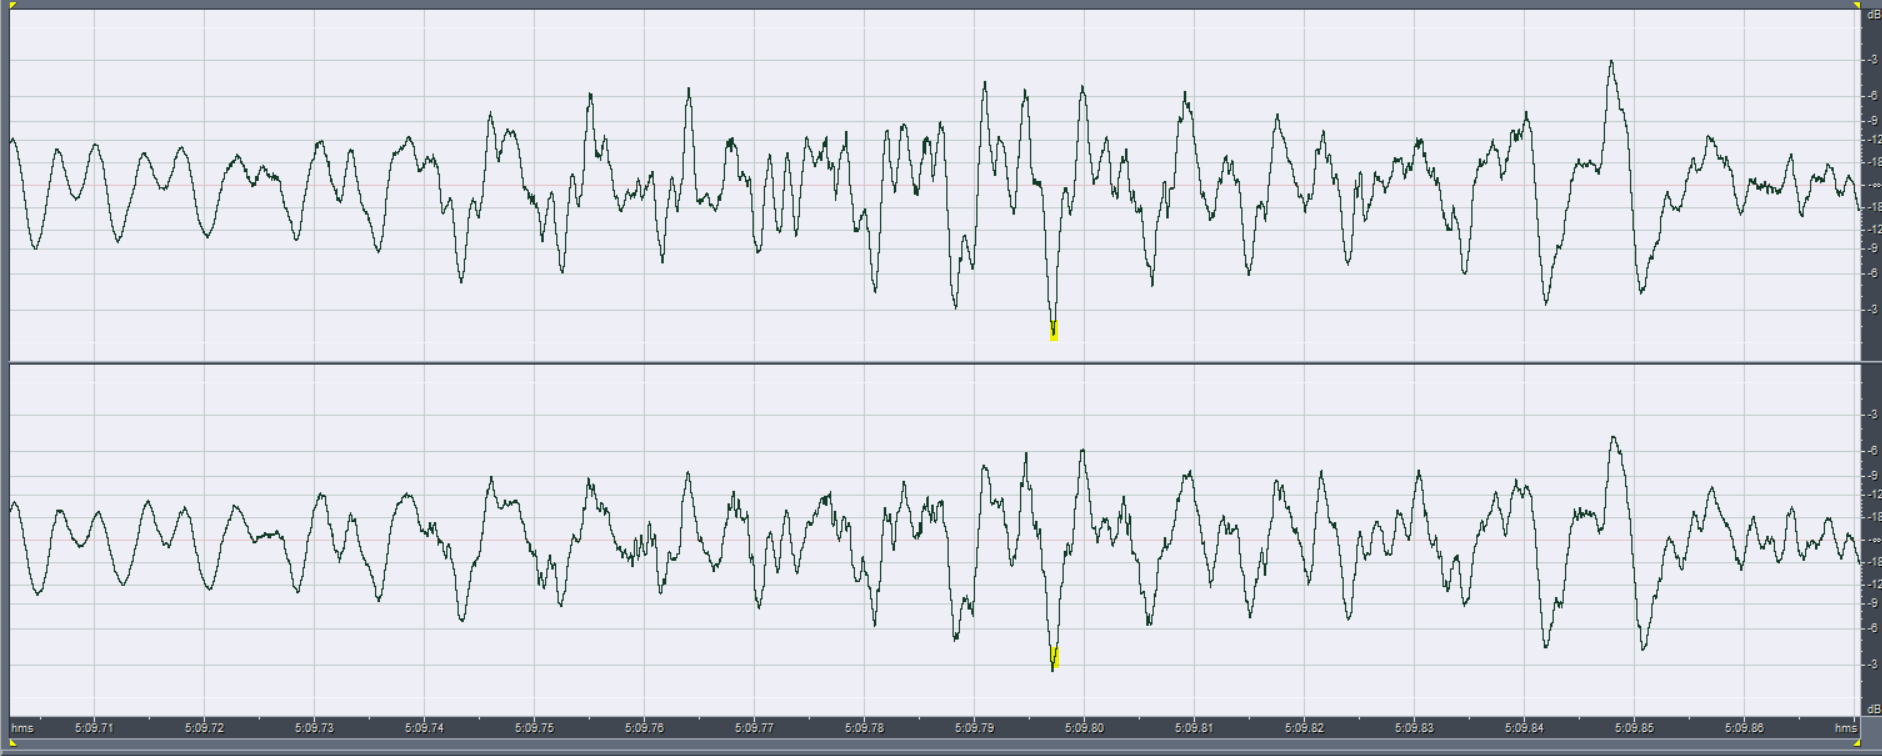Click the bottom-right yellow corner selection handle
This screenshot has height=756, width=1882.
pyautogui.click(x=1857, y=742)
